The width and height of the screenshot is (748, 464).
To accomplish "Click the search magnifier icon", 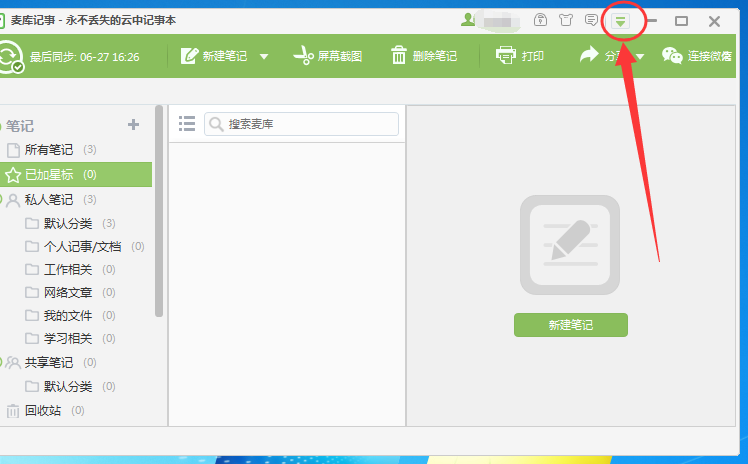I will (x=216, y=124).
